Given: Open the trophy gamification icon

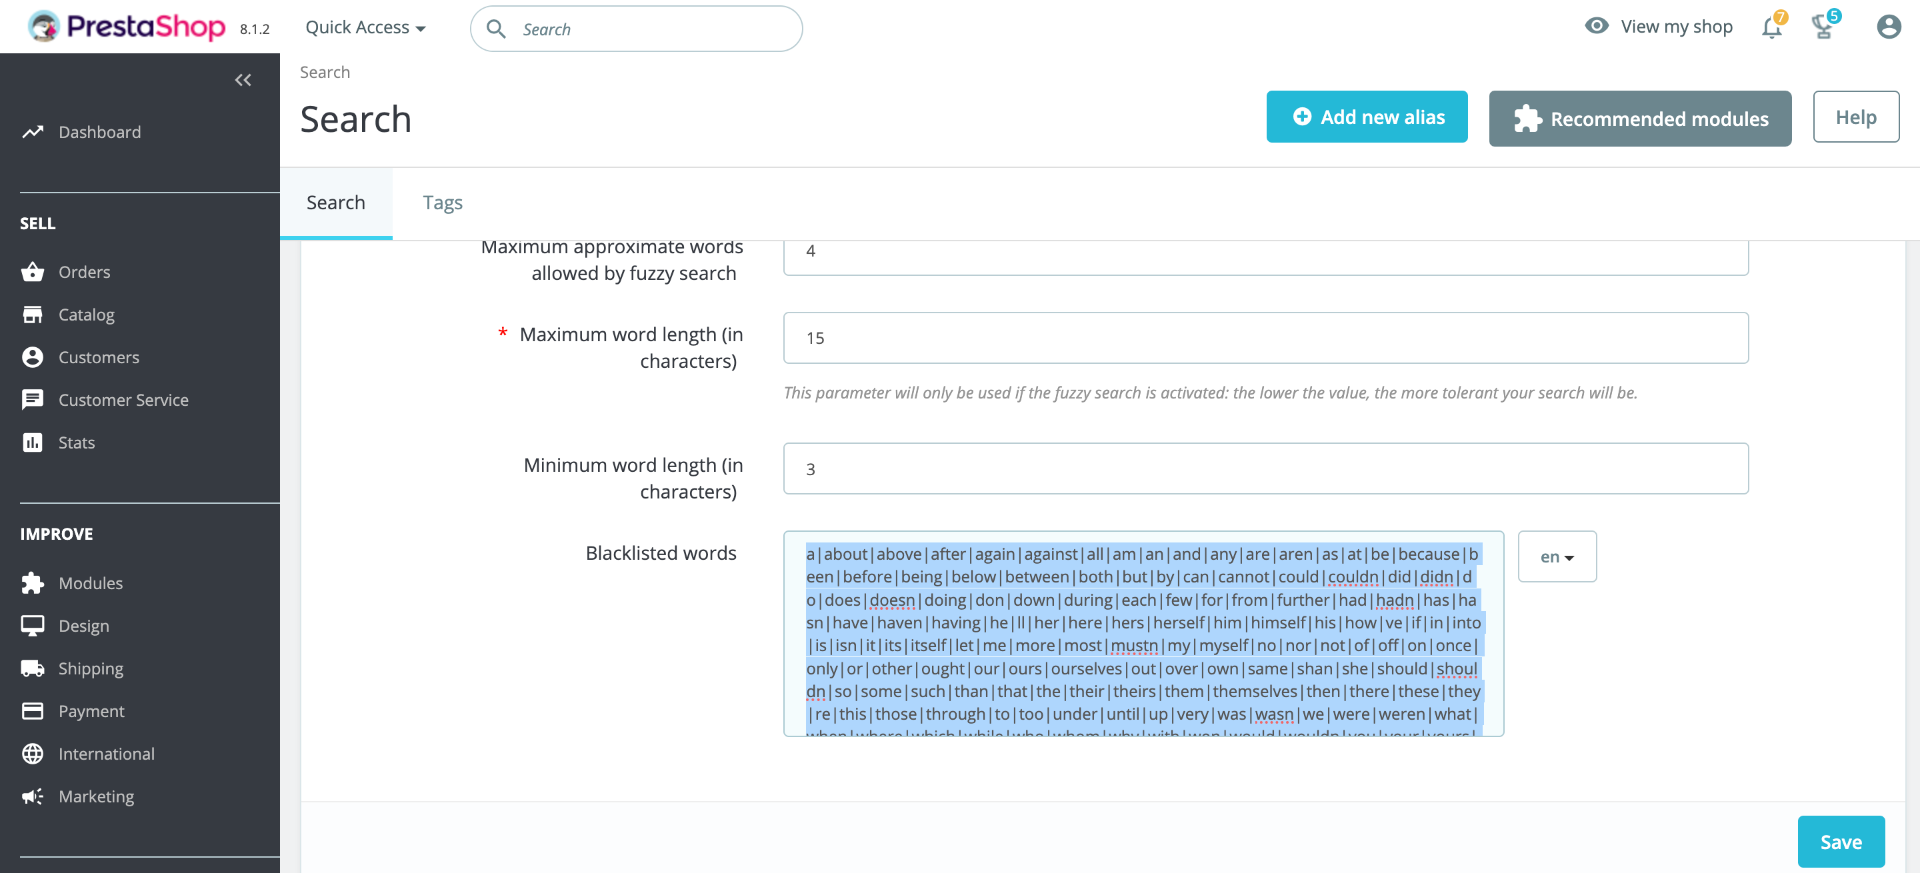Looking at the screenshot, I should [1824, 27].
